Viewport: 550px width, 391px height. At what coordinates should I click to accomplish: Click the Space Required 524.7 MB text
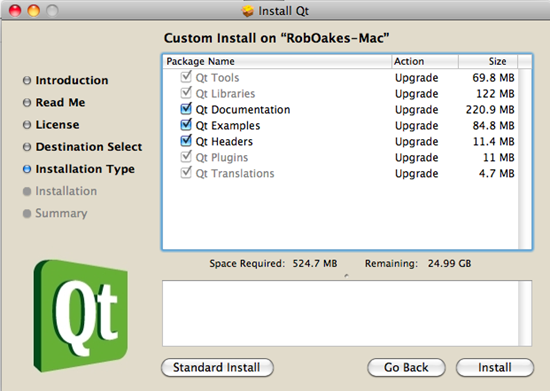[x=273, y=264]
